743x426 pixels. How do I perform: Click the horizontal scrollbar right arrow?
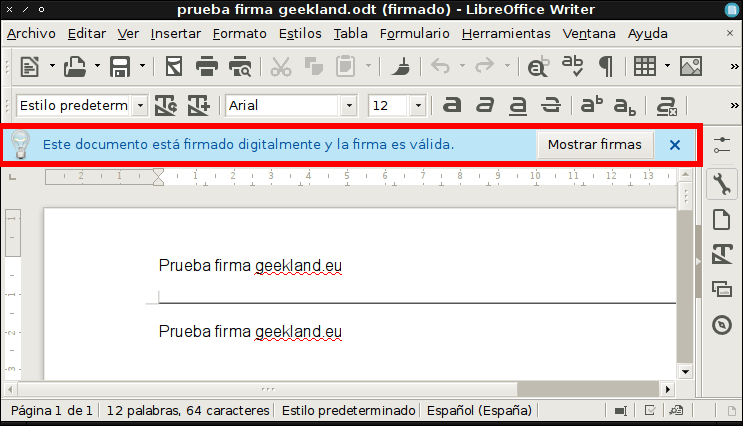[668, 390]
